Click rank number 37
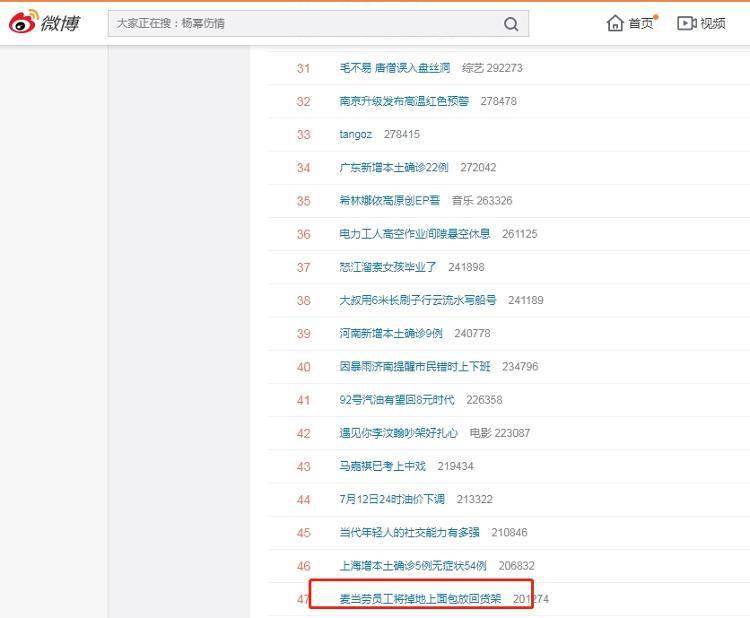The width and height of the screenshot is (750, 618). [x=303, y=267]
